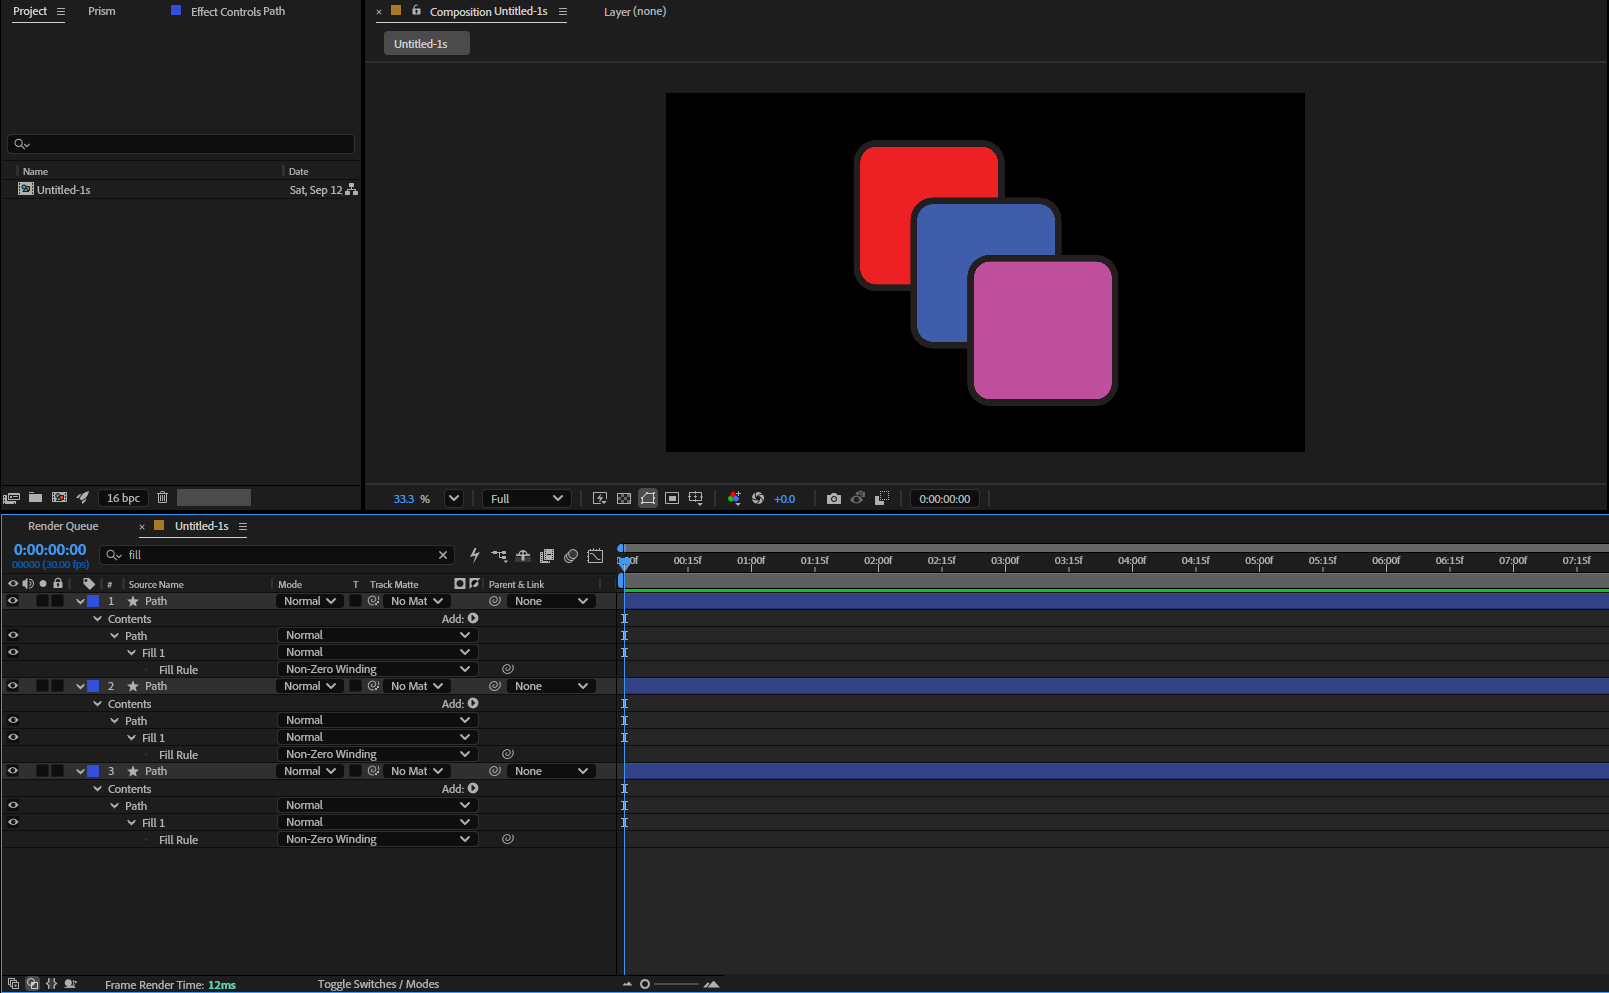
Task: Zoom in the timeline with large mountain icon
Action: (712, 984)
